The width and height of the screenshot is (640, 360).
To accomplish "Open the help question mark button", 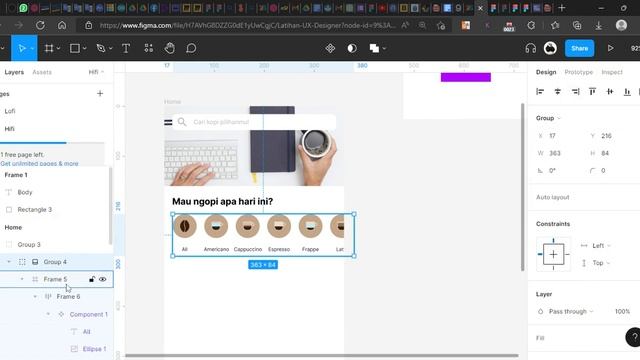I will click(x=634, y=337).
